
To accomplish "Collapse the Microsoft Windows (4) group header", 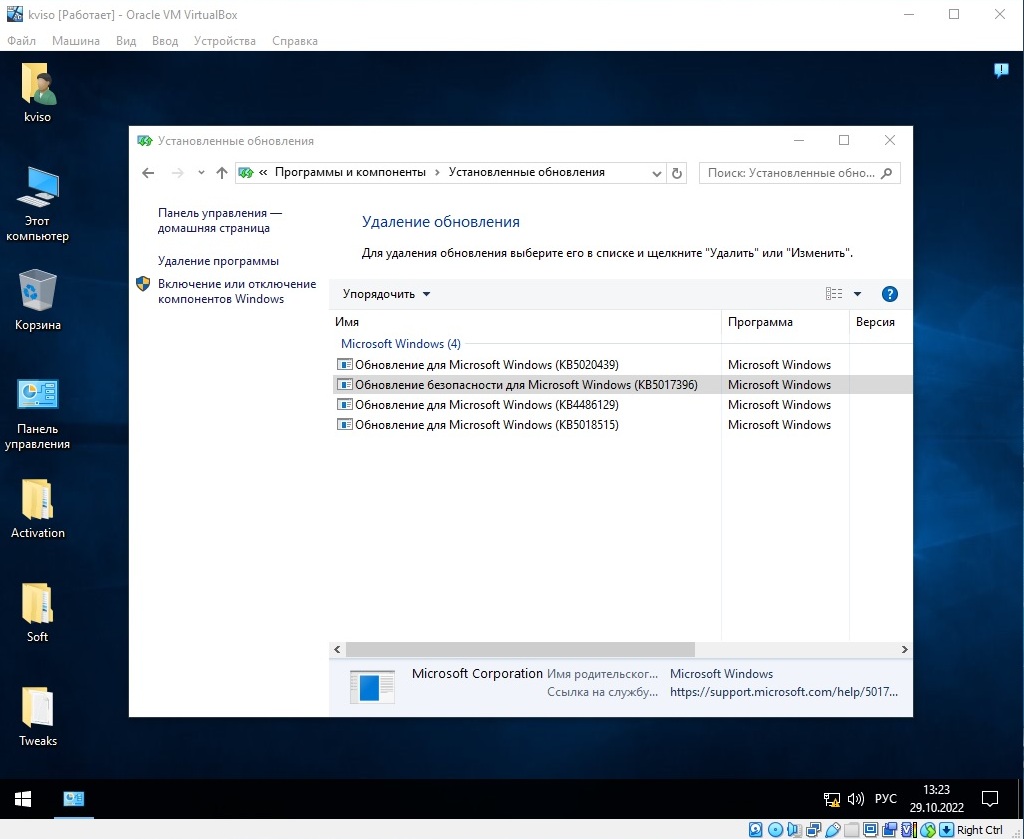I will click(400, 344).
